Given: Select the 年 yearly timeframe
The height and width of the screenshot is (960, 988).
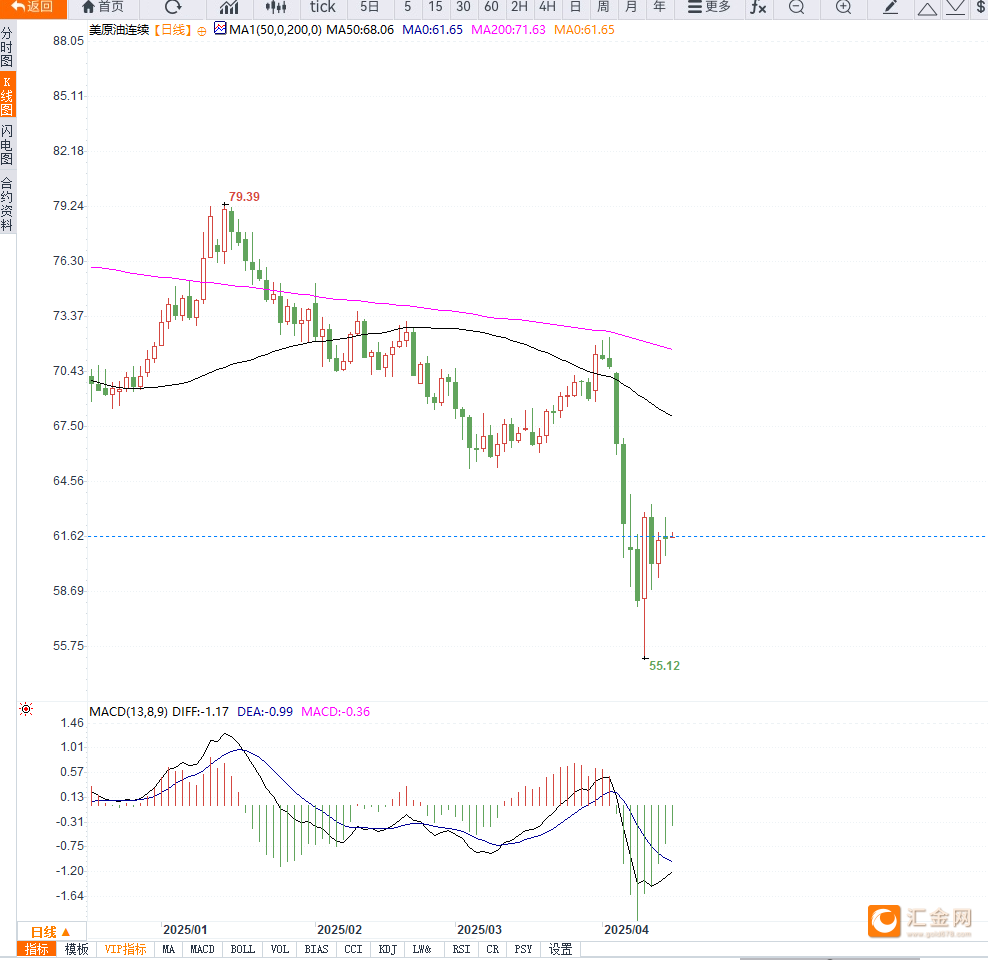Looking at the screenshot, I should [x=659, y=7].
